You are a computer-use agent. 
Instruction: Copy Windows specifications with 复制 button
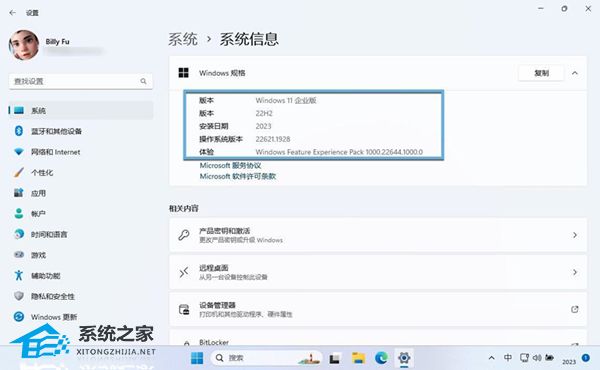pos(541,73)
